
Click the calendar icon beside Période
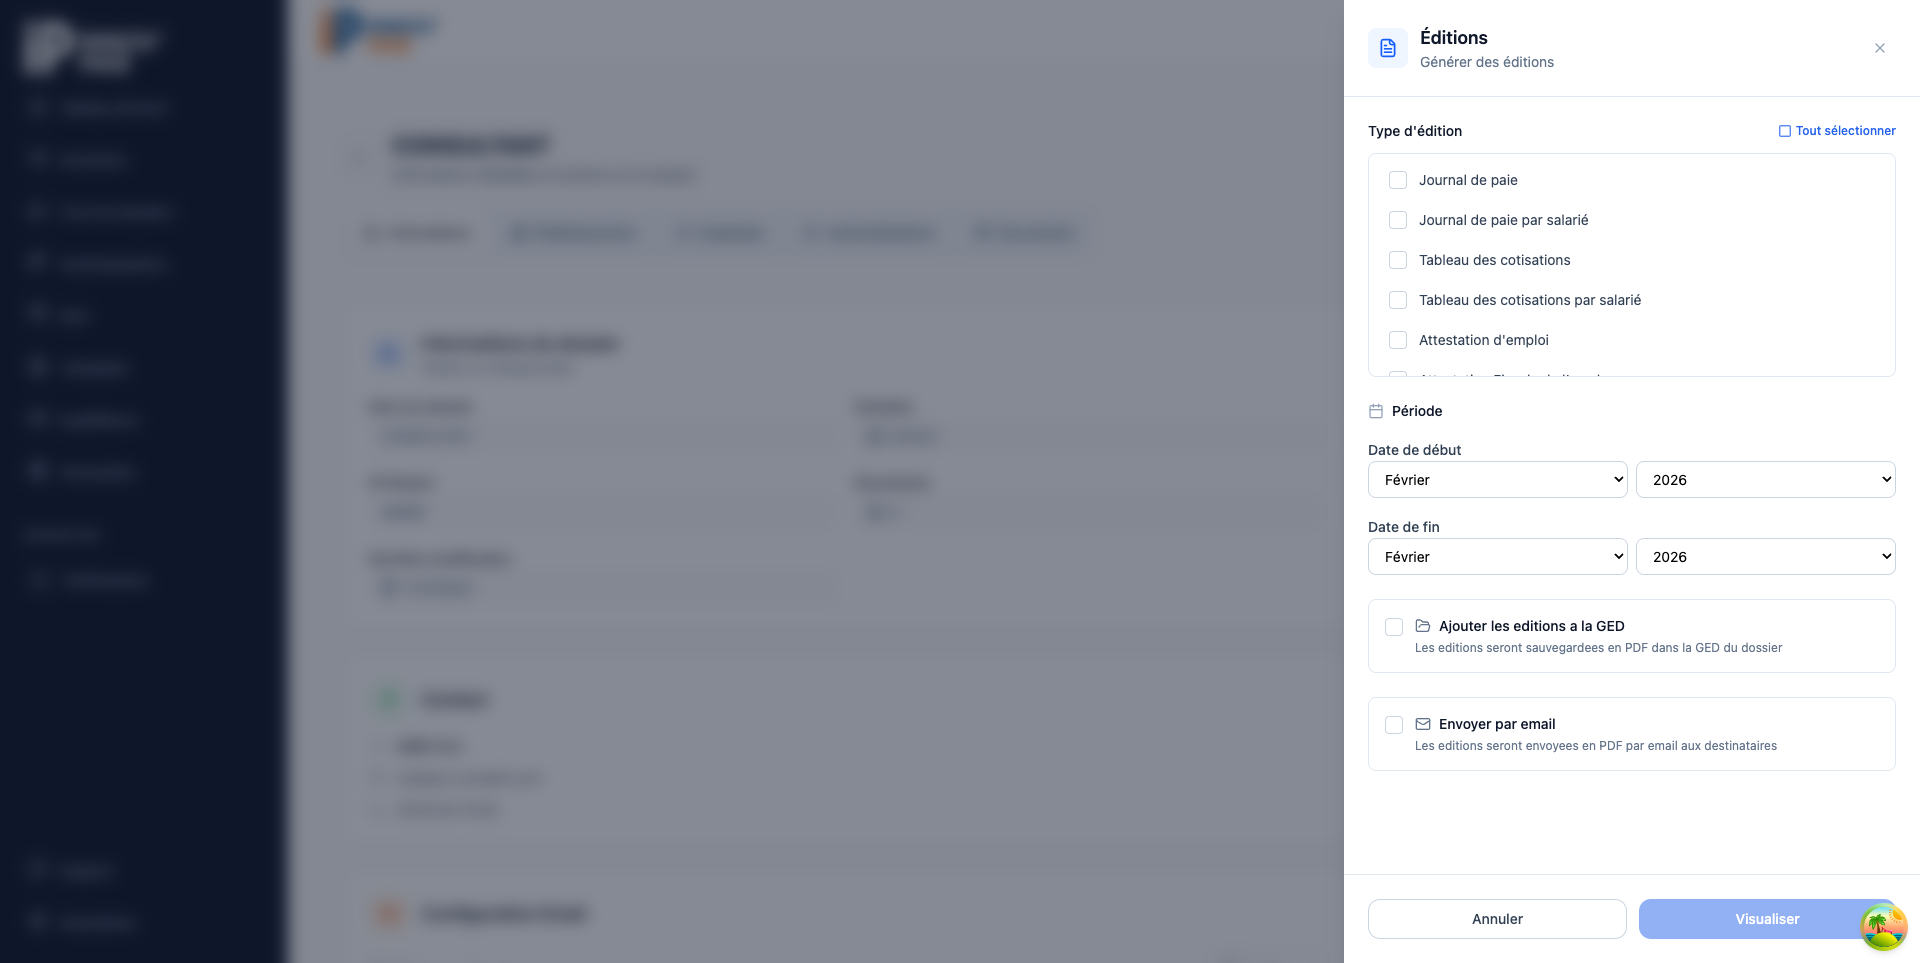coord(1376,411)
